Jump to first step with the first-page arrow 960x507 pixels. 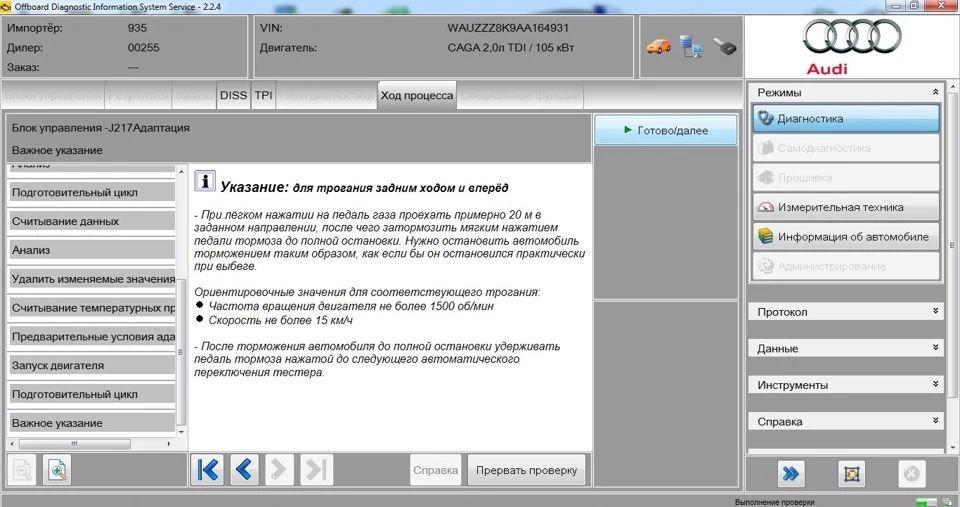coord(208,470)
